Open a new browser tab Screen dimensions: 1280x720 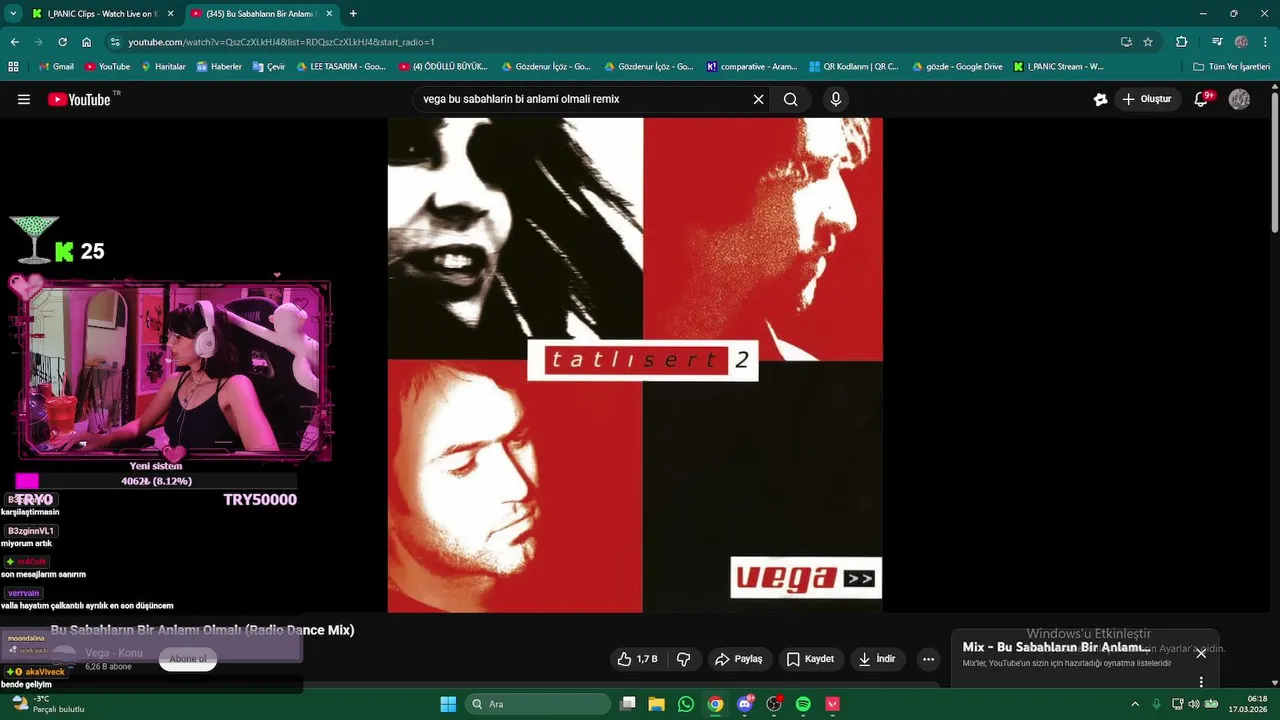pyautogui.click(x=353, y=14)
